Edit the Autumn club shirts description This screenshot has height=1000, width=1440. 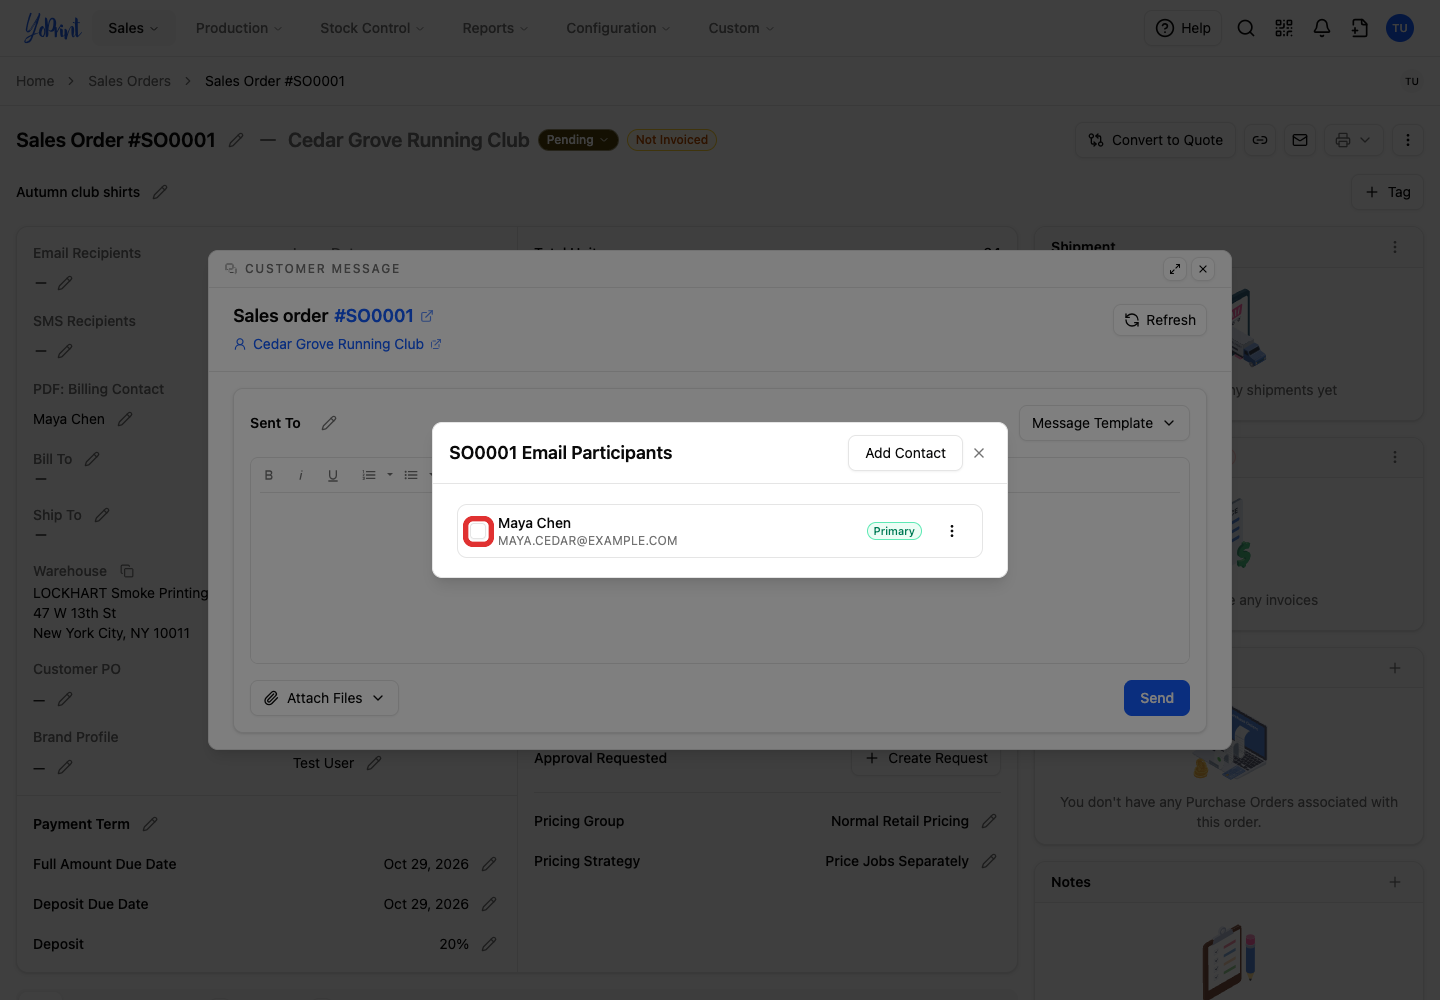[x=160, y=192]
